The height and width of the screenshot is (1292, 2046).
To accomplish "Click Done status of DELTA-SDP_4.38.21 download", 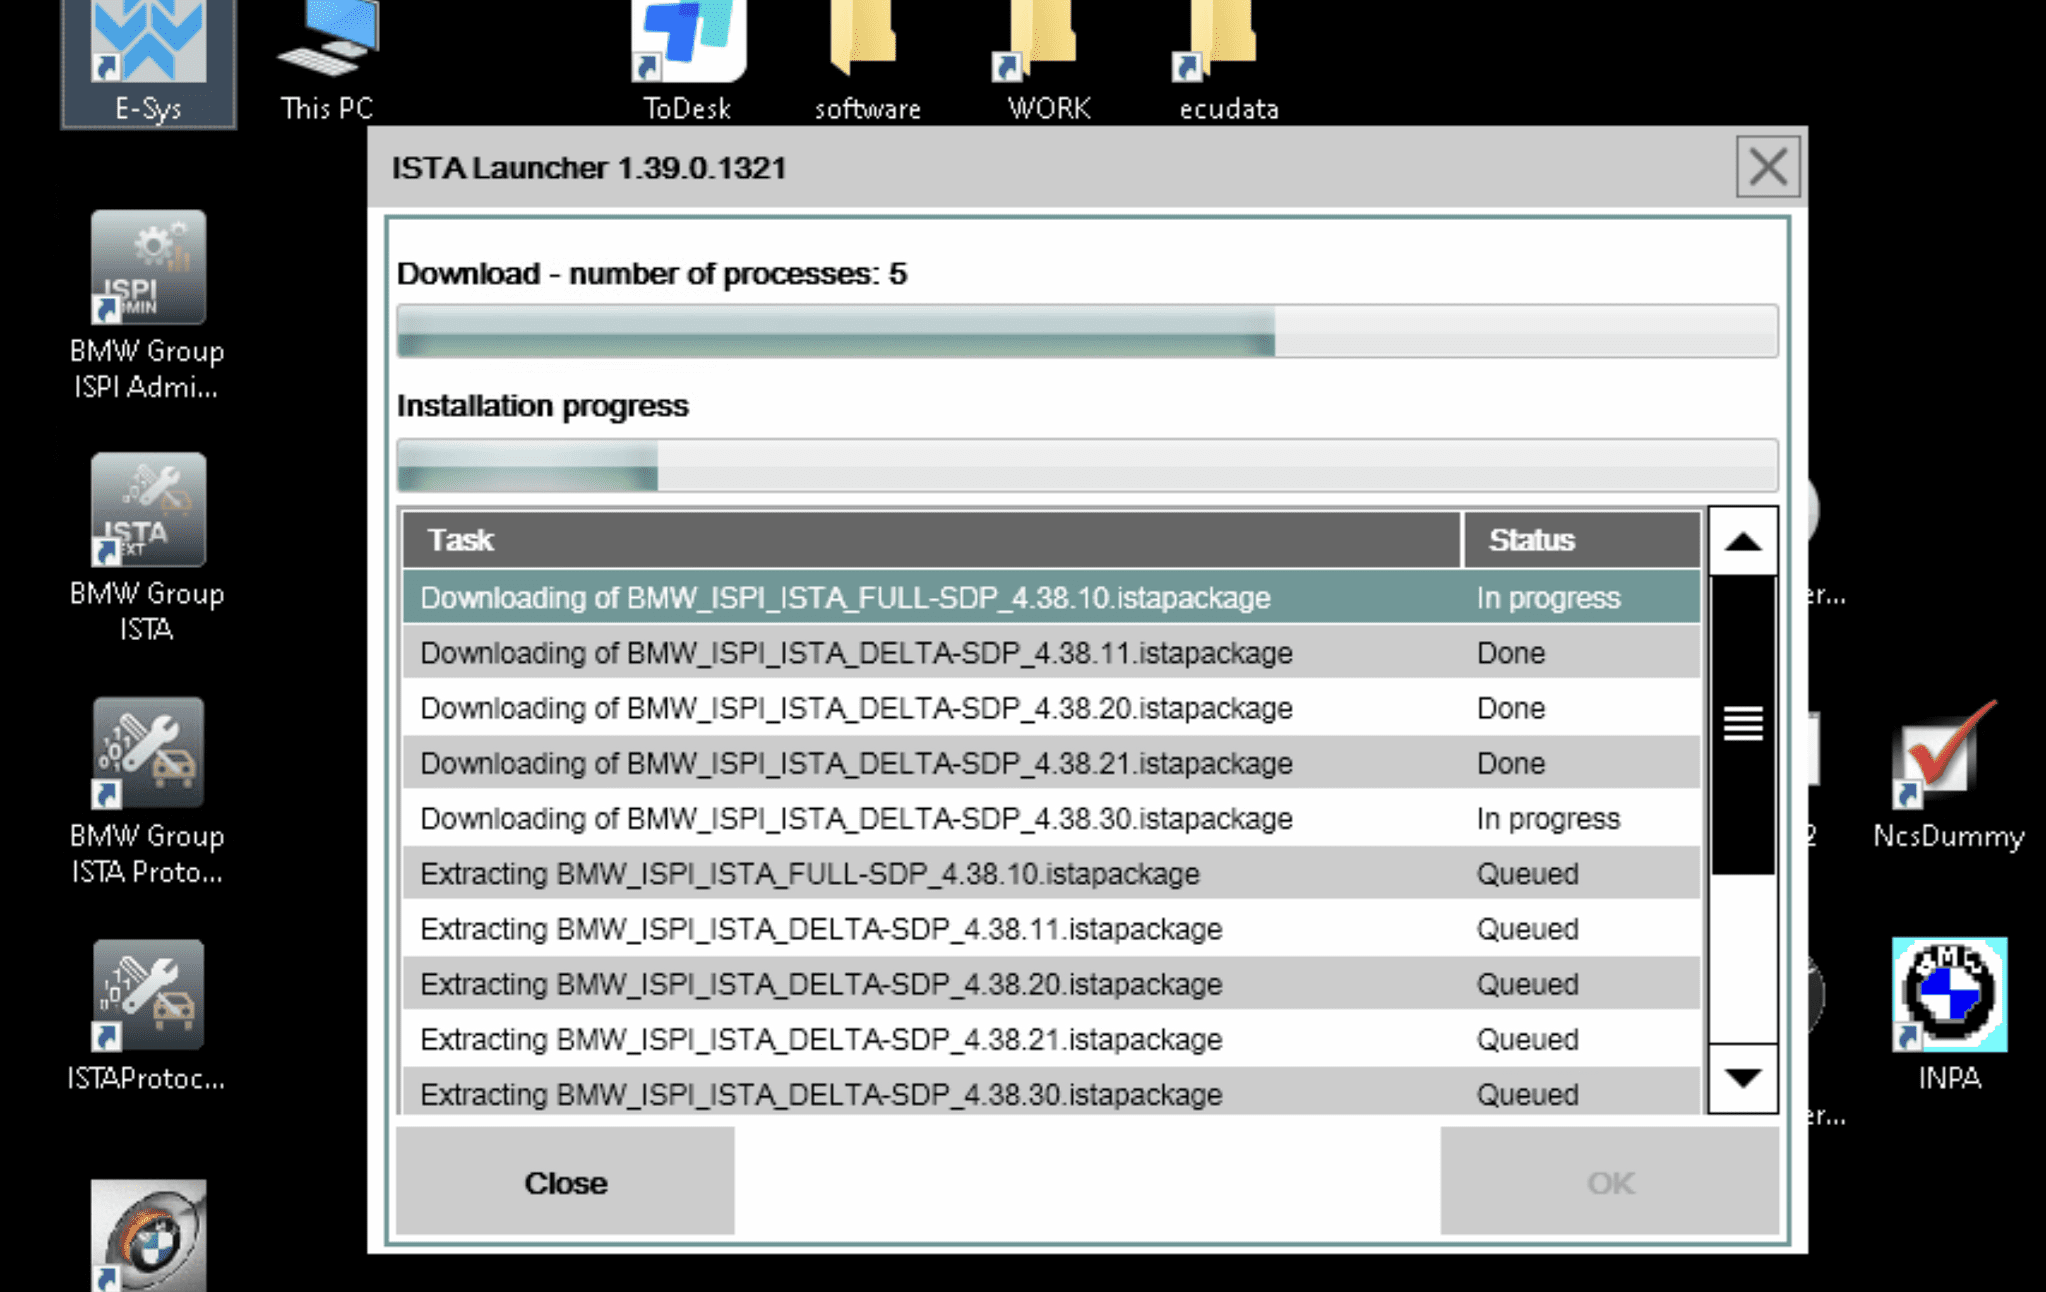I will click(1511, 763).
